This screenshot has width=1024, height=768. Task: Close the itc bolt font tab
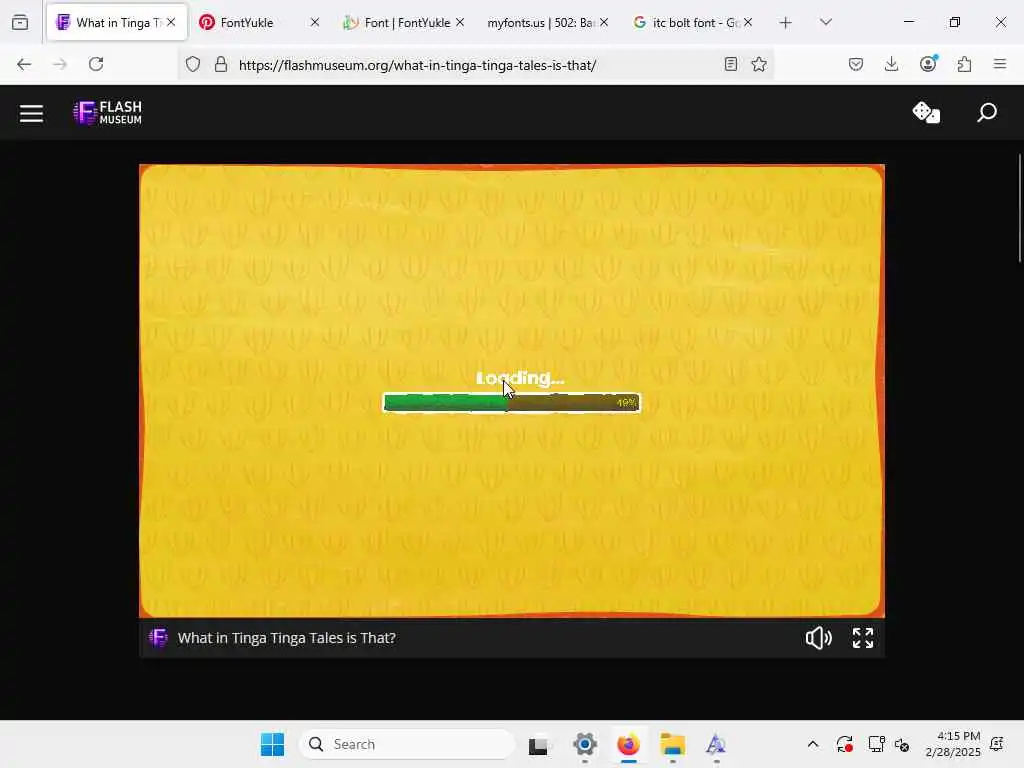point(748,22)
